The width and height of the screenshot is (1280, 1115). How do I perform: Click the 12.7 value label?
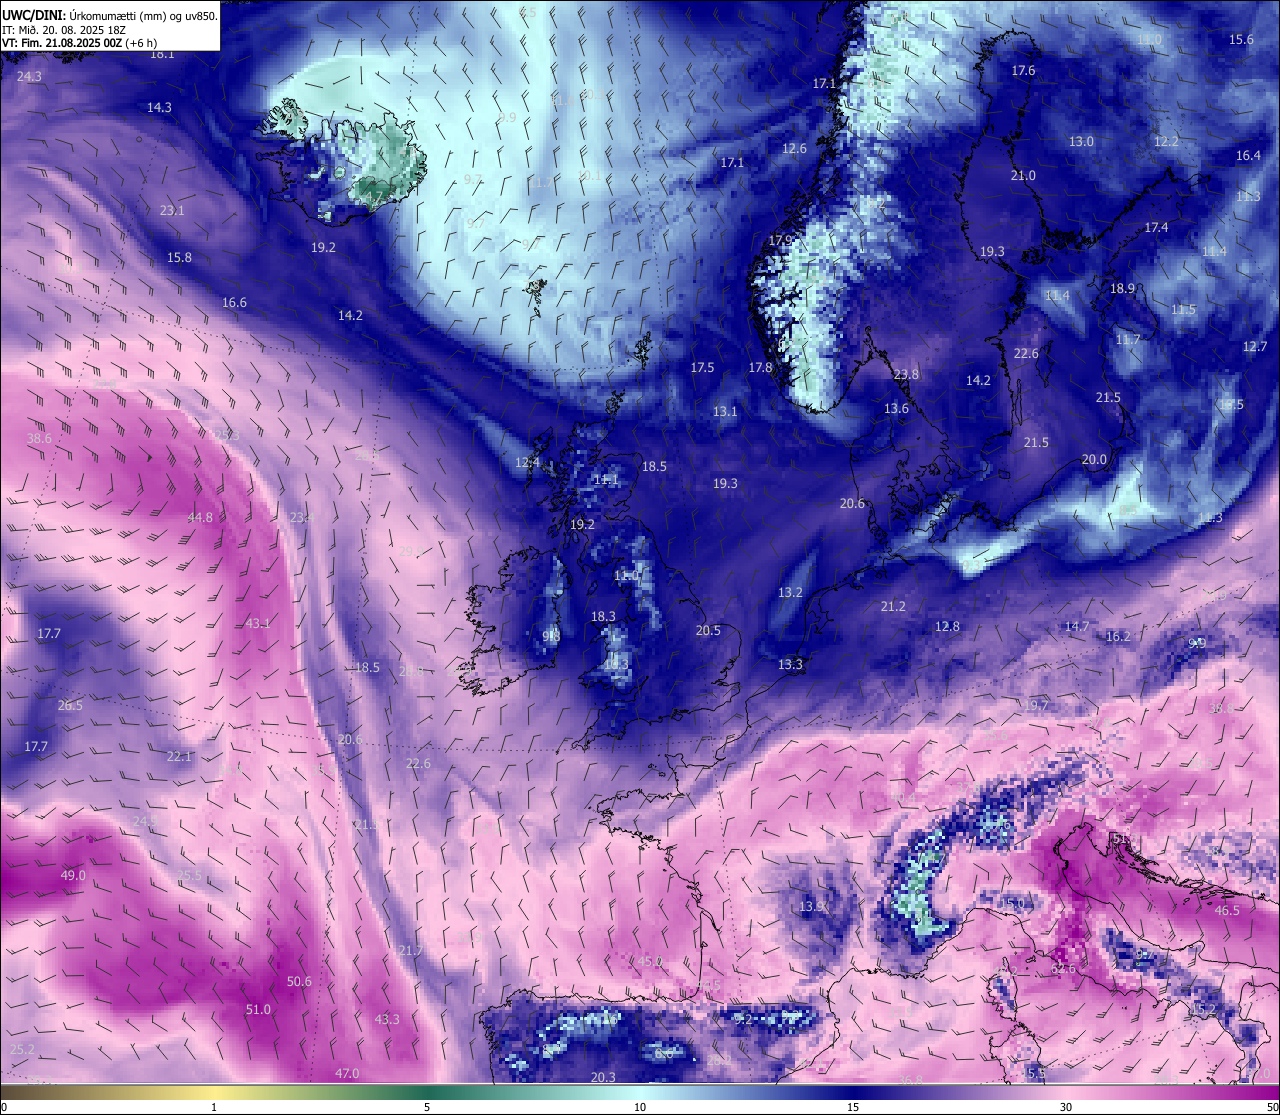[x=1255, y=346]
